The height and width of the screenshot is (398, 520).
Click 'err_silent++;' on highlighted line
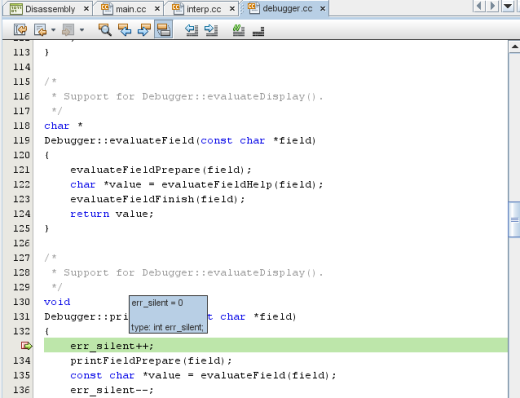tap(112, 346)
